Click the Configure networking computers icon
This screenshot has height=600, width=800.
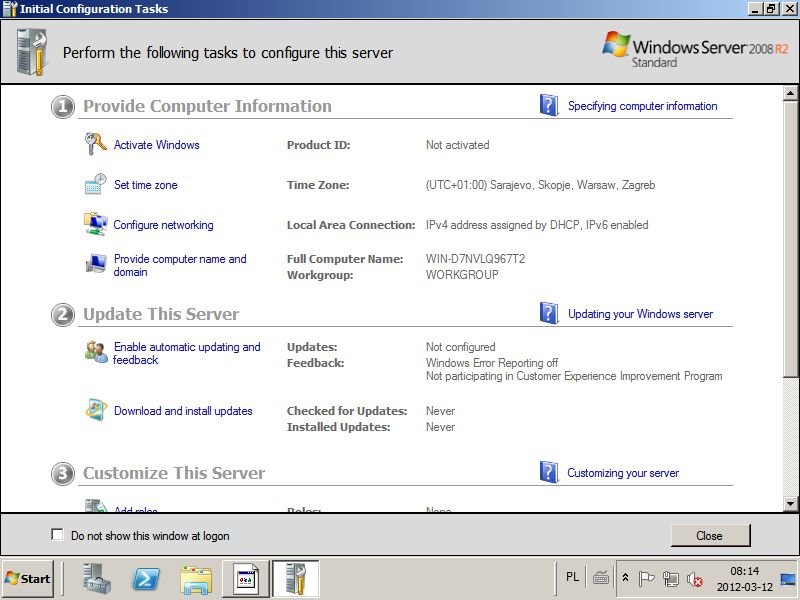[x=95, y=224]
